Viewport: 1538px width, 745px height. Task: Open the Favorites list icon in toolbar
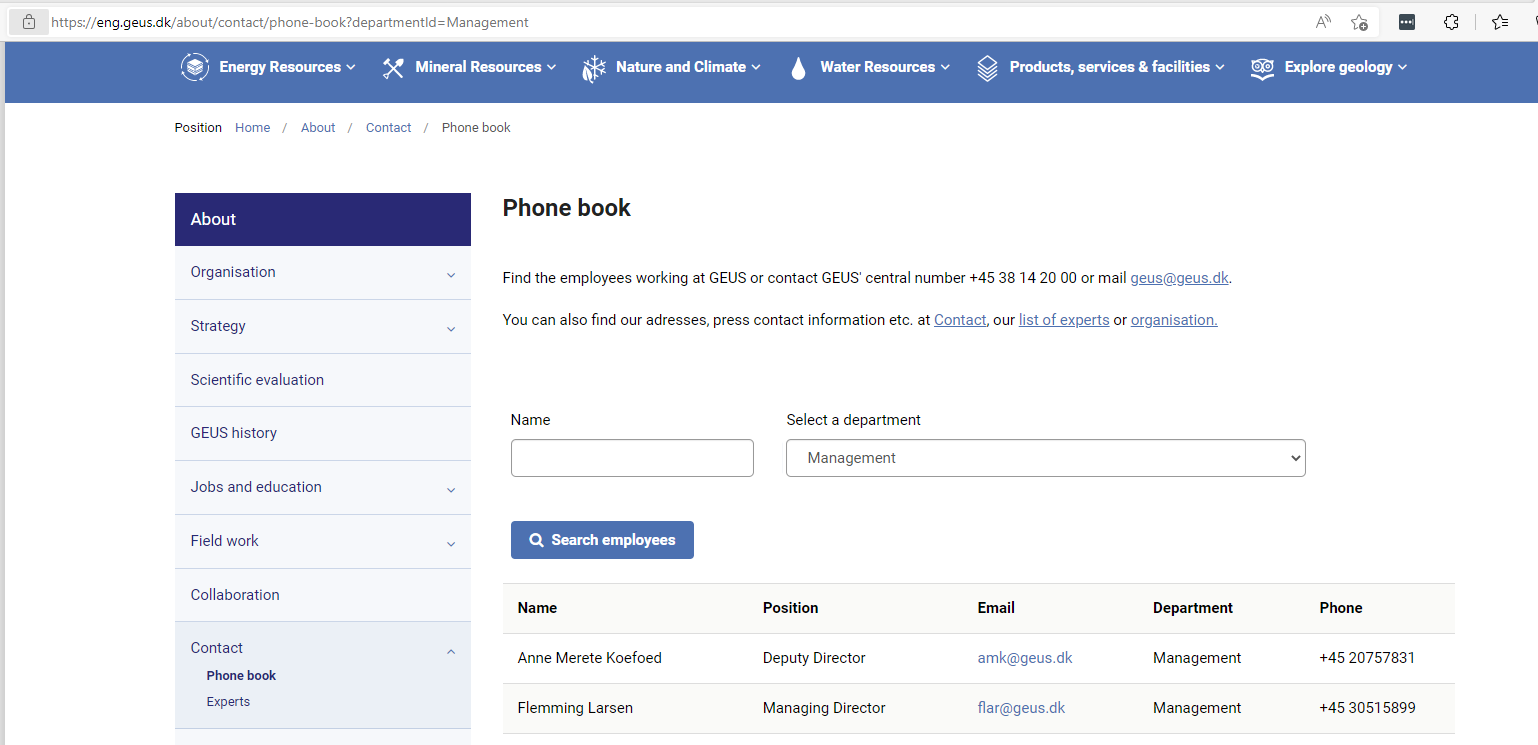(x=1500, y=22)
